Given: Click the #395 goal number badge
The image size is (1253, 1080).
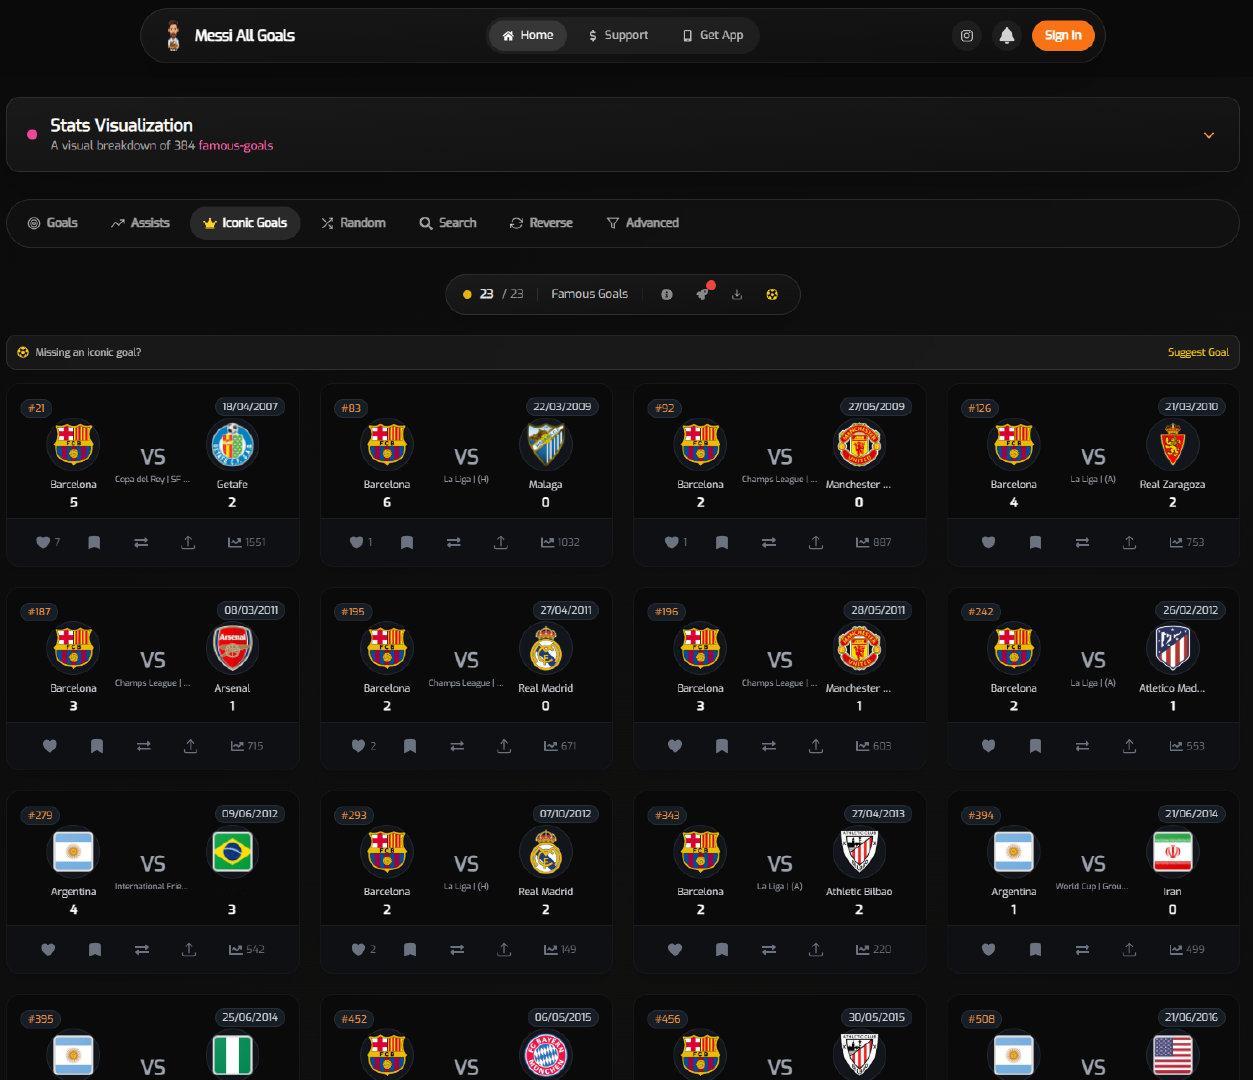Looking at the screenshot, I should coord(41,1019).
